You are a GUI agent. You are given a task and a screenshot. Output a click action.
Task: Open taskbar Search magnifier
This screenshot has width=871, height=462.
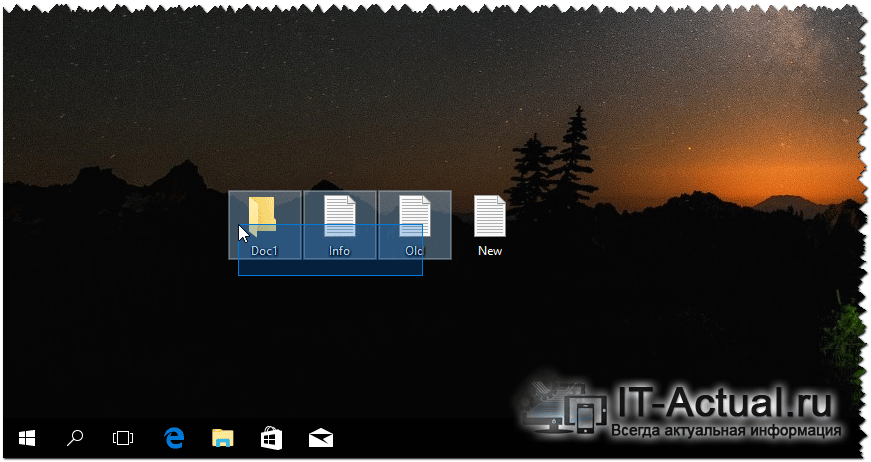point(75,438)
